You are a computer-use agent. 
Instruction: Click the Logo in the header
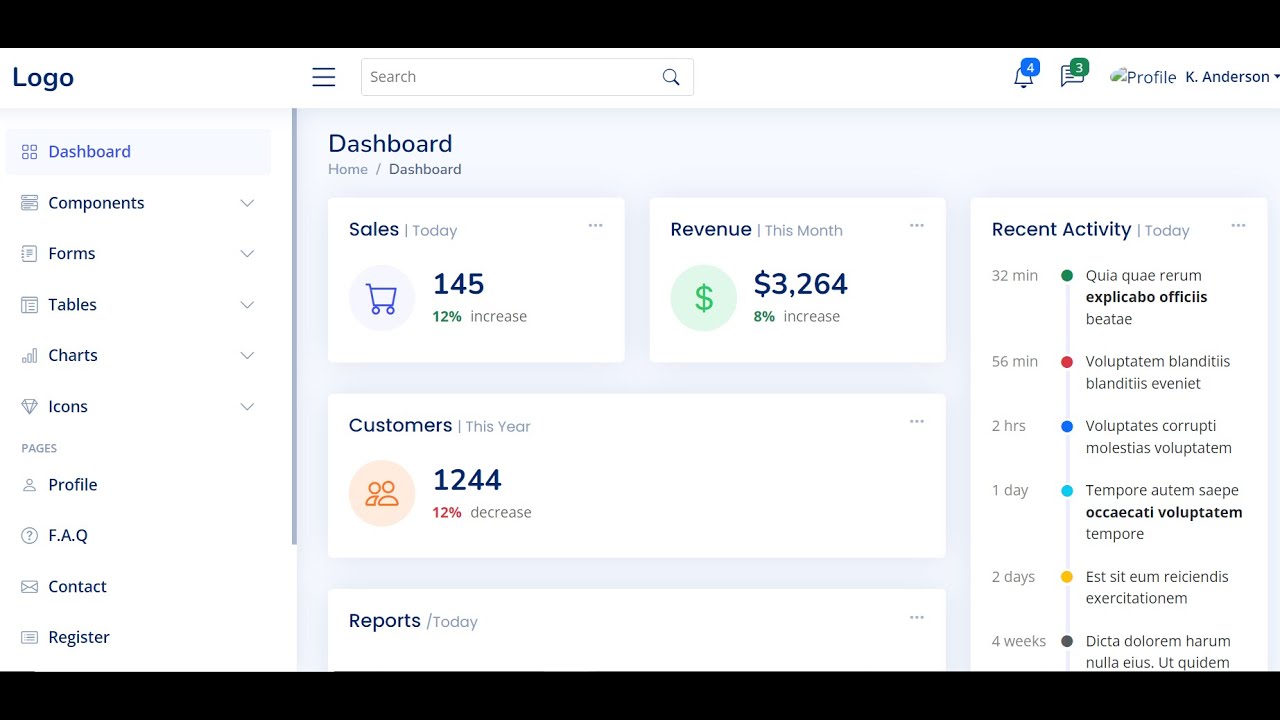[x=43, y=77]
